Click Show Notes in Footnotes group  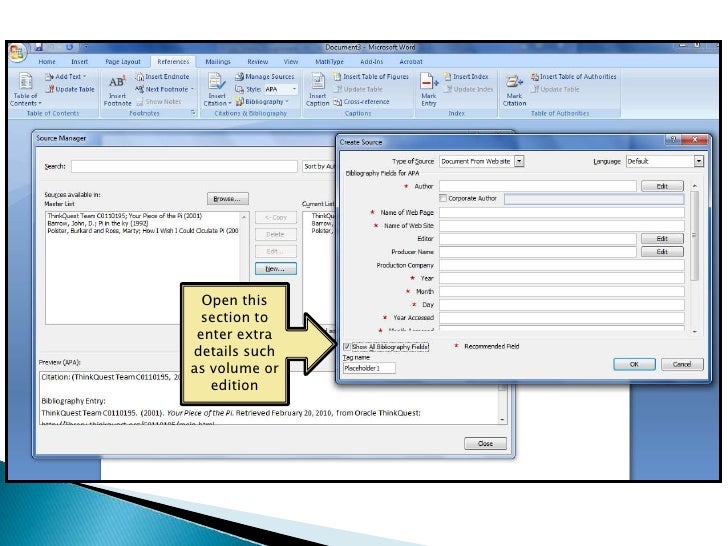pyautogui.click(x=159, y=102)
